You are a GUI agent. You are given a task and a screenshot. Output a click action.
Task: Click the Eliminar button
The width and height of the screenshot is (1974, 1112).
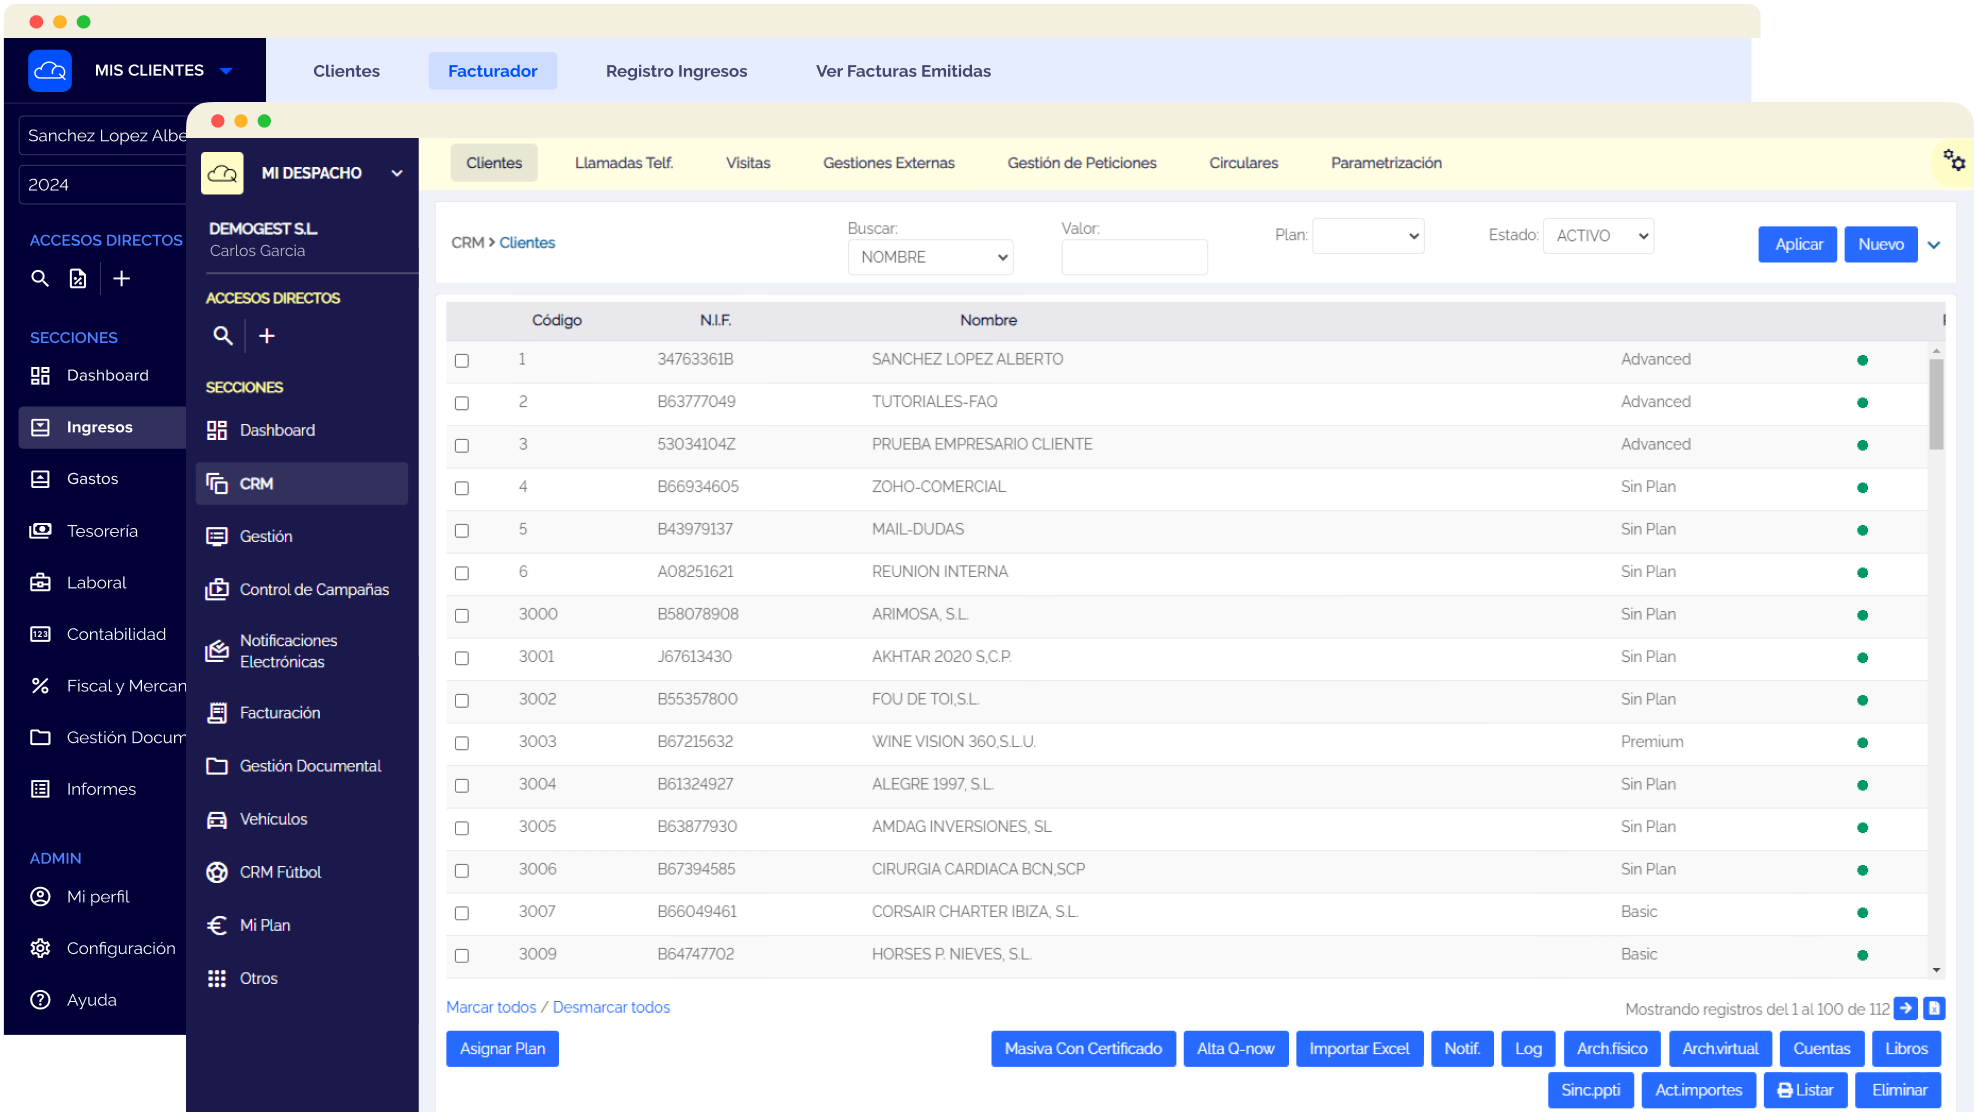[1899, 1090]
